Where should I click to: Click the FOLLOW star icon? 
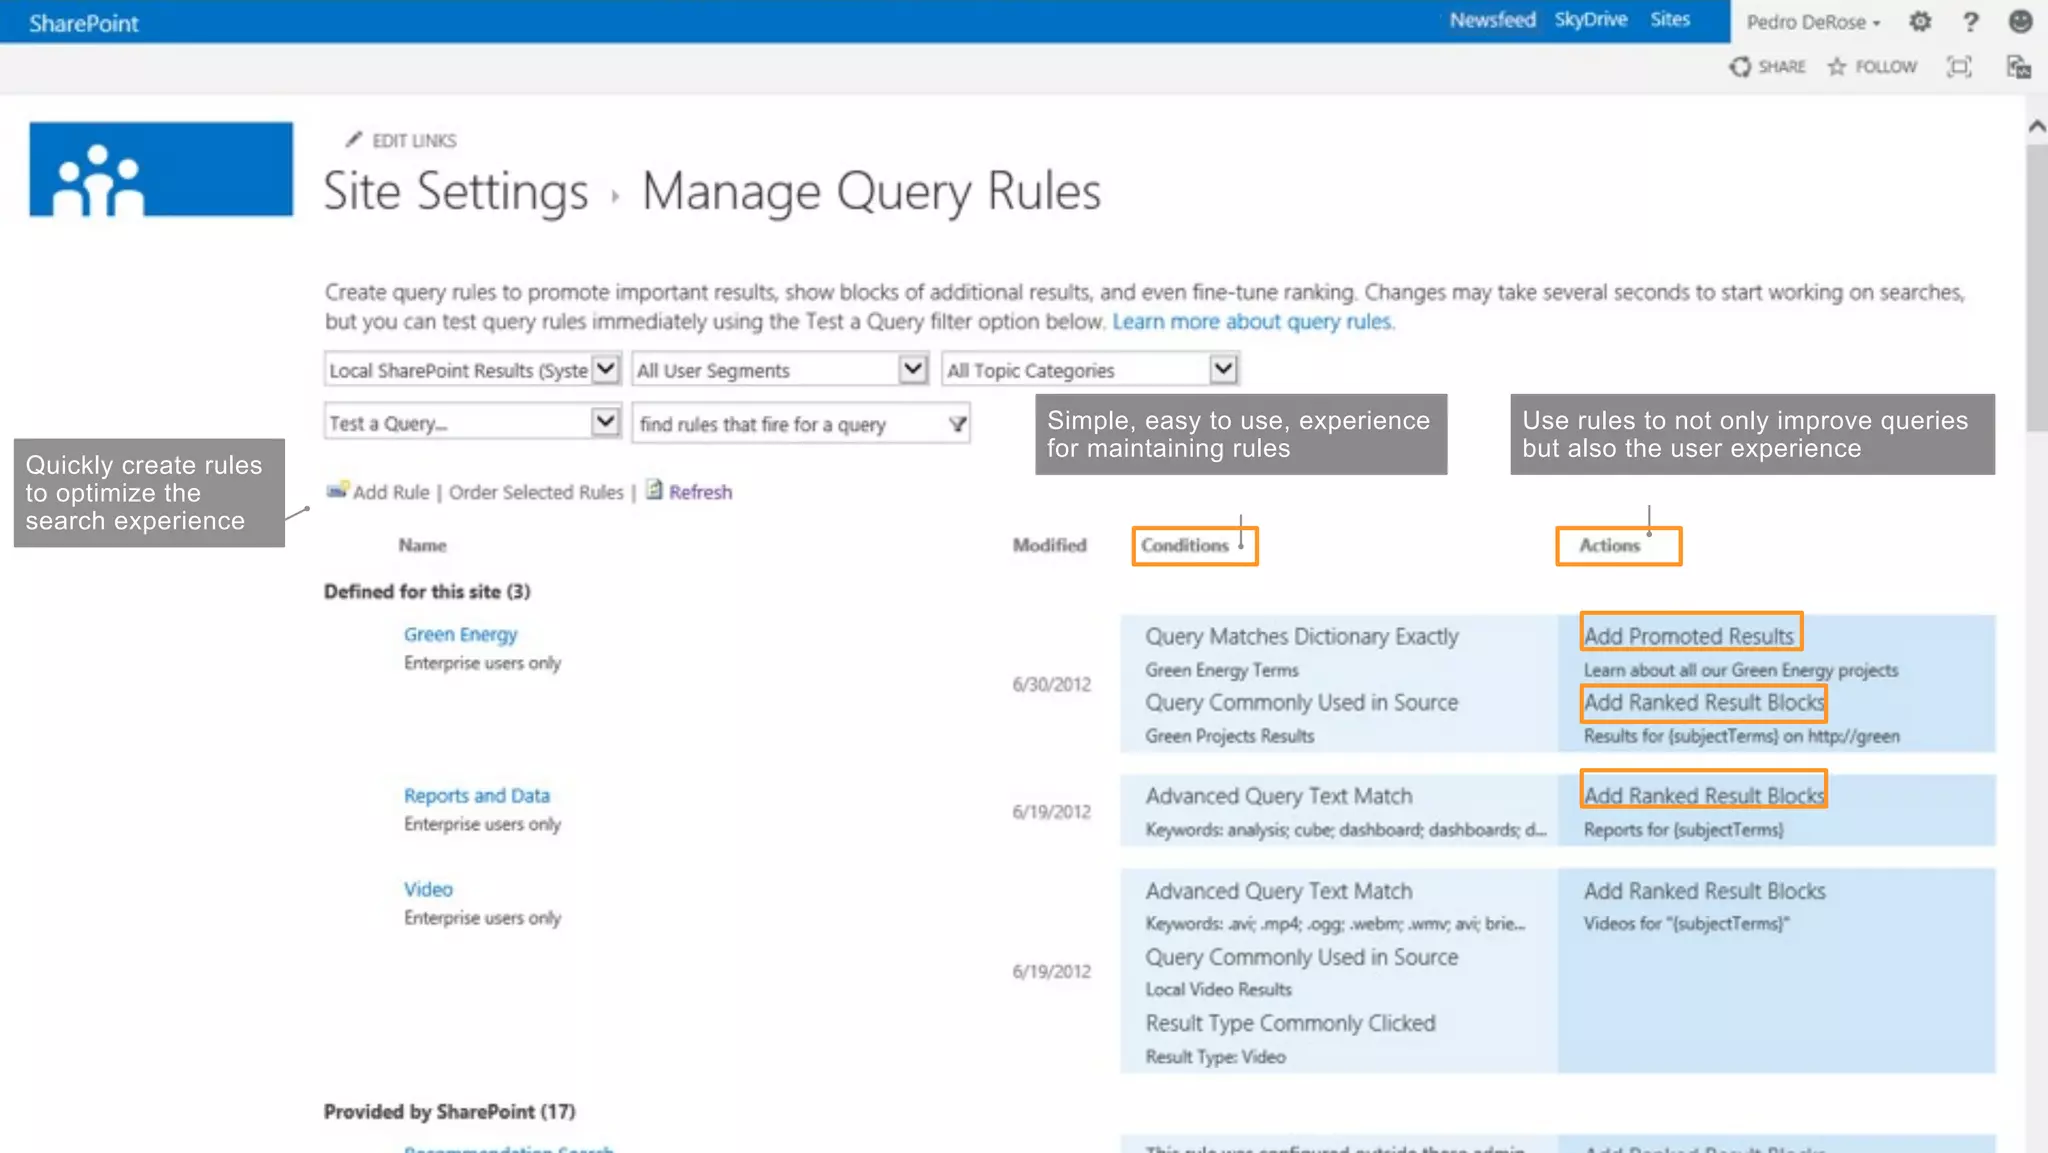coord(1837,66)
